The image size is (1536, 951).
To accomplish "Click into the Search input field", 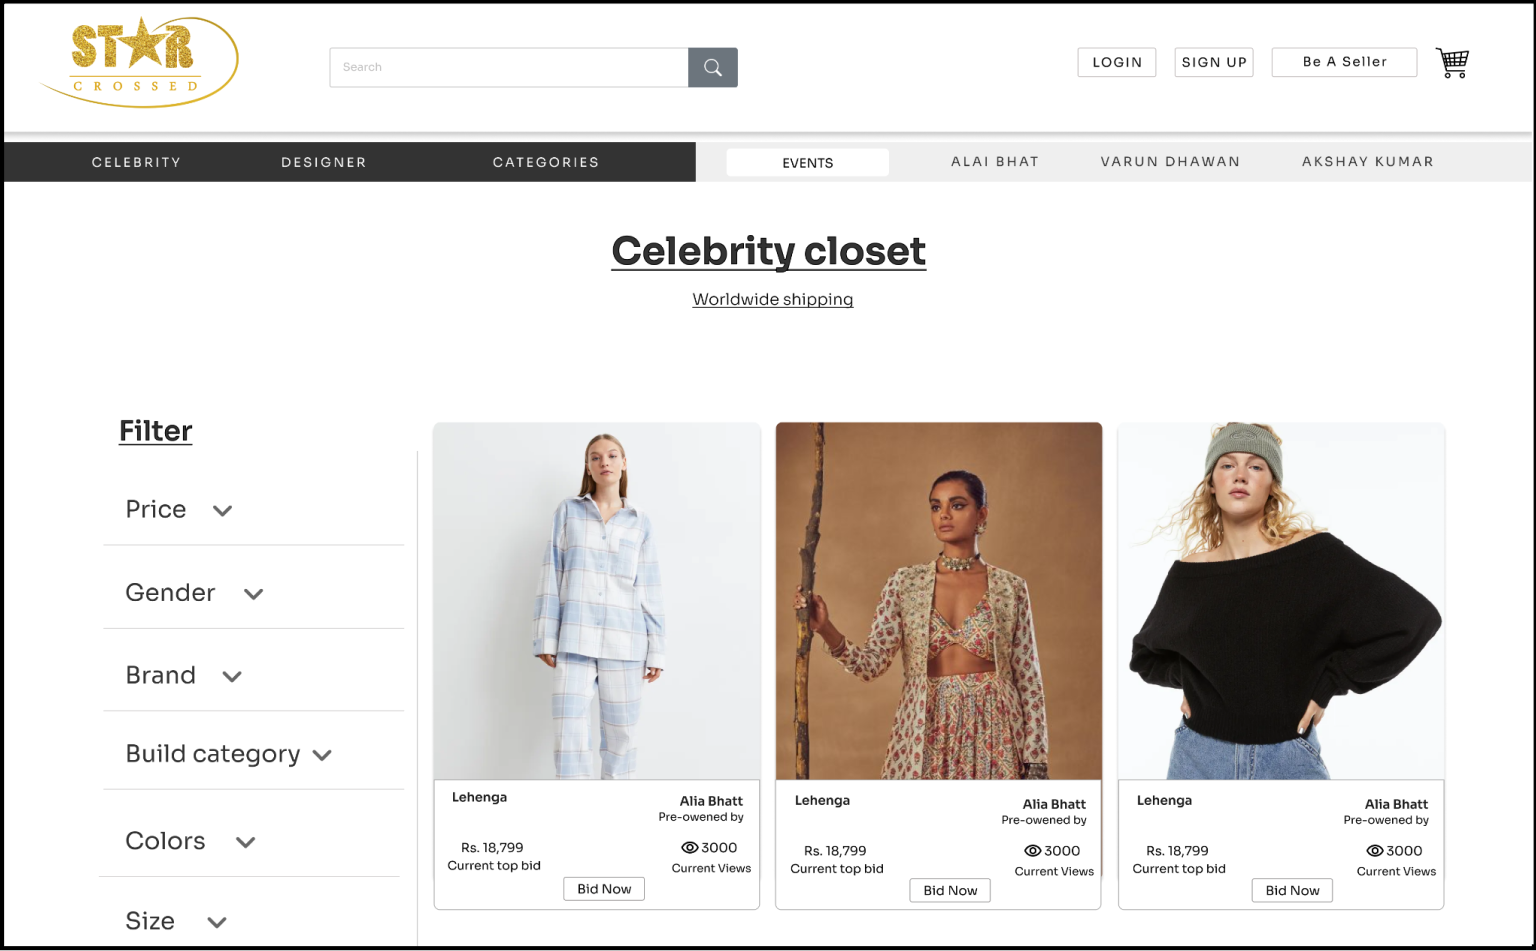I will [508, 67].
